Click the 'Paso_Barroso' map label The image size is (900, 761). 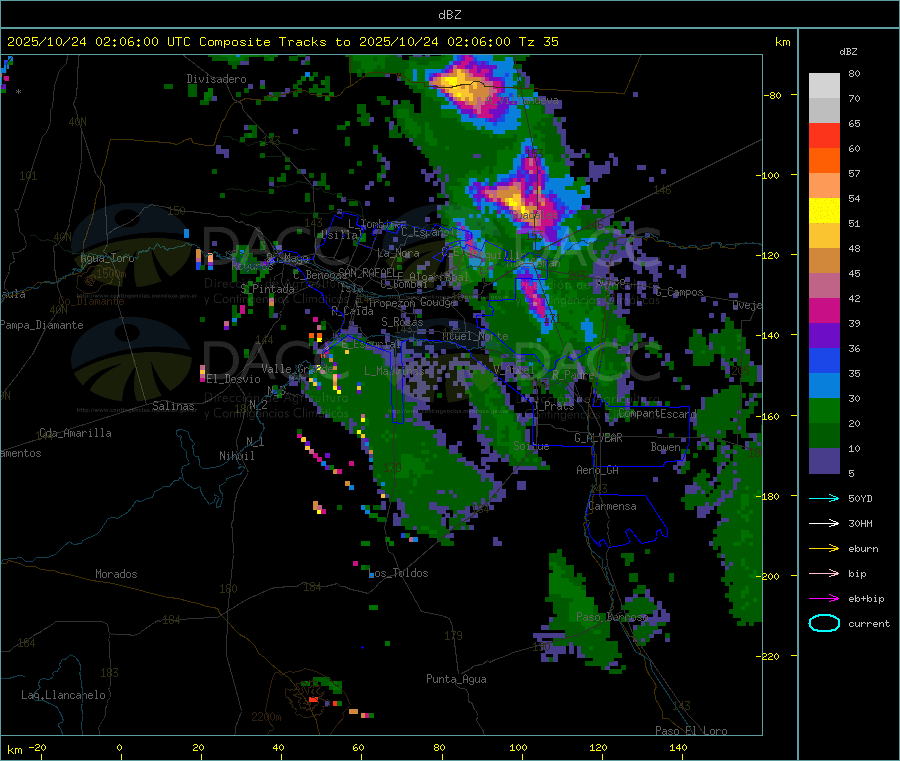[x=612, y=617]
